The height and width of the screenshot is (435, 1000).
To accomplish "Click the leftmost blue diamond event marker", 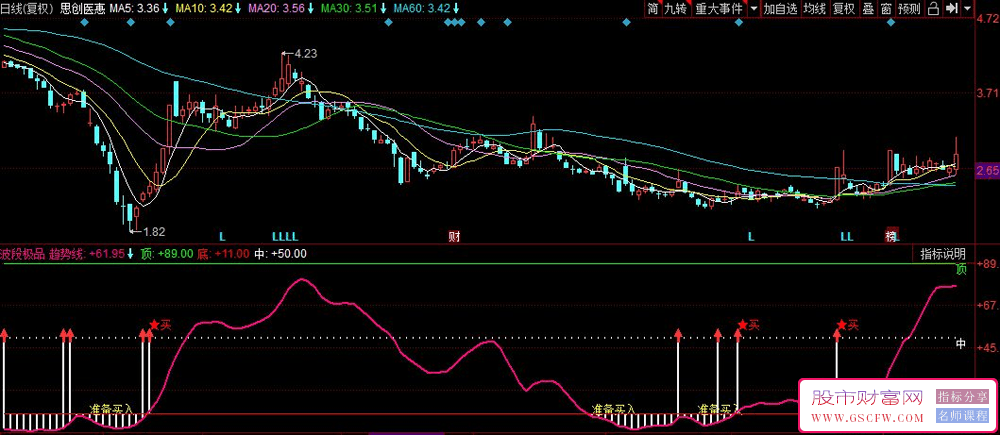I will tap(84, 23).
